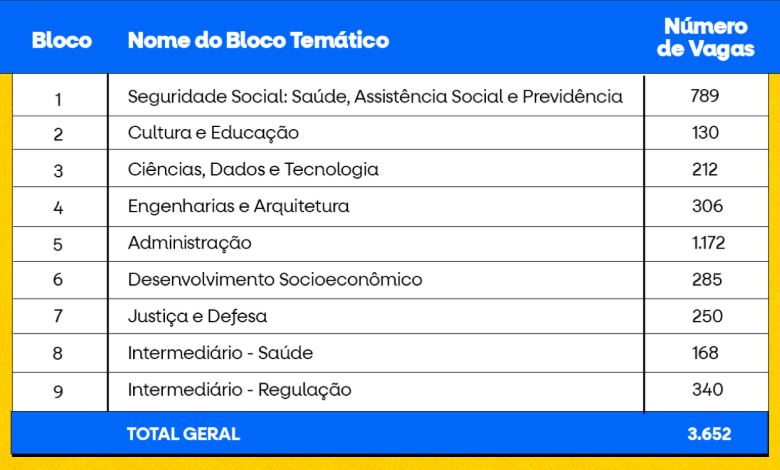The image size is (780, 470).
Task: Select the "Seguridade Social" row name
Action: tap(375, 97)
